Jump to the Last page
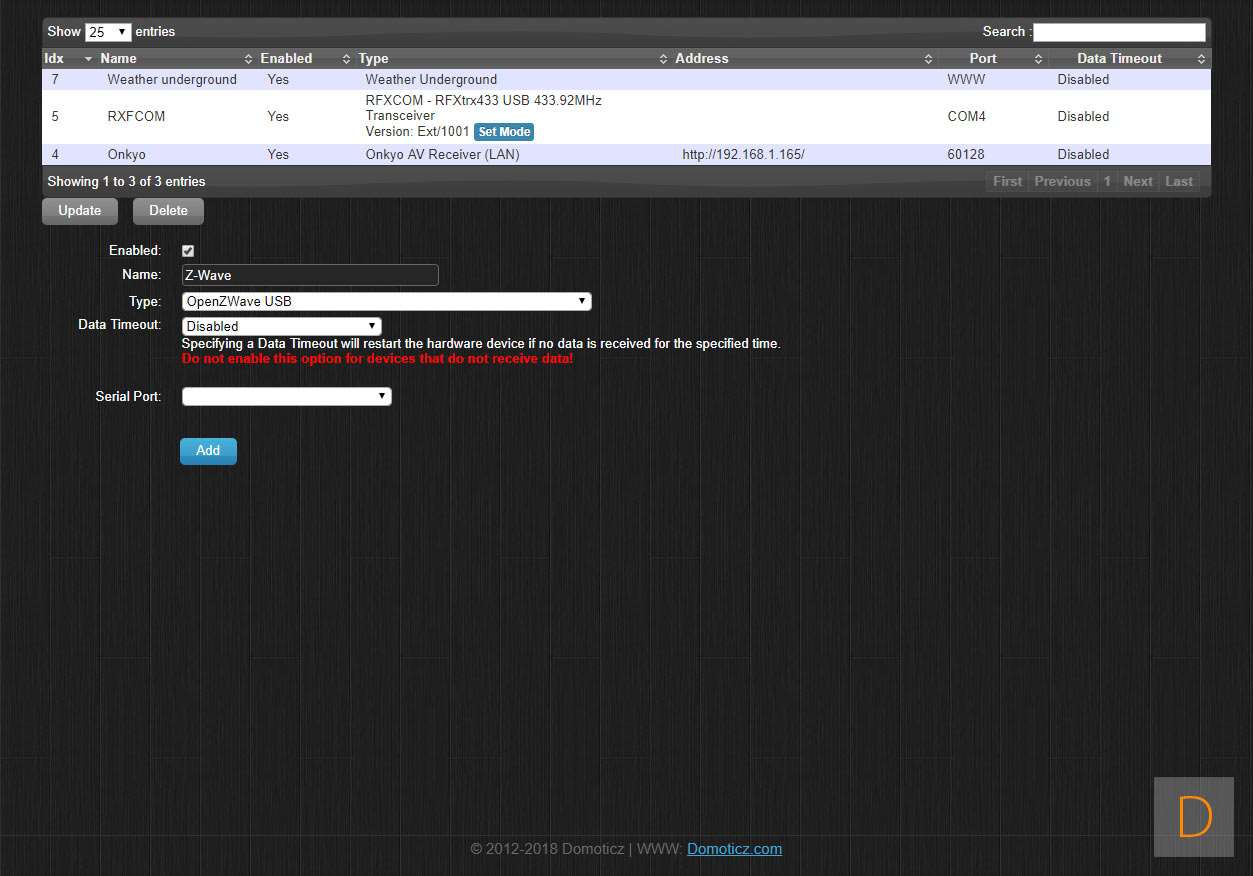The width and height of the screenshot is (1253, 876). coord(1179,181)
